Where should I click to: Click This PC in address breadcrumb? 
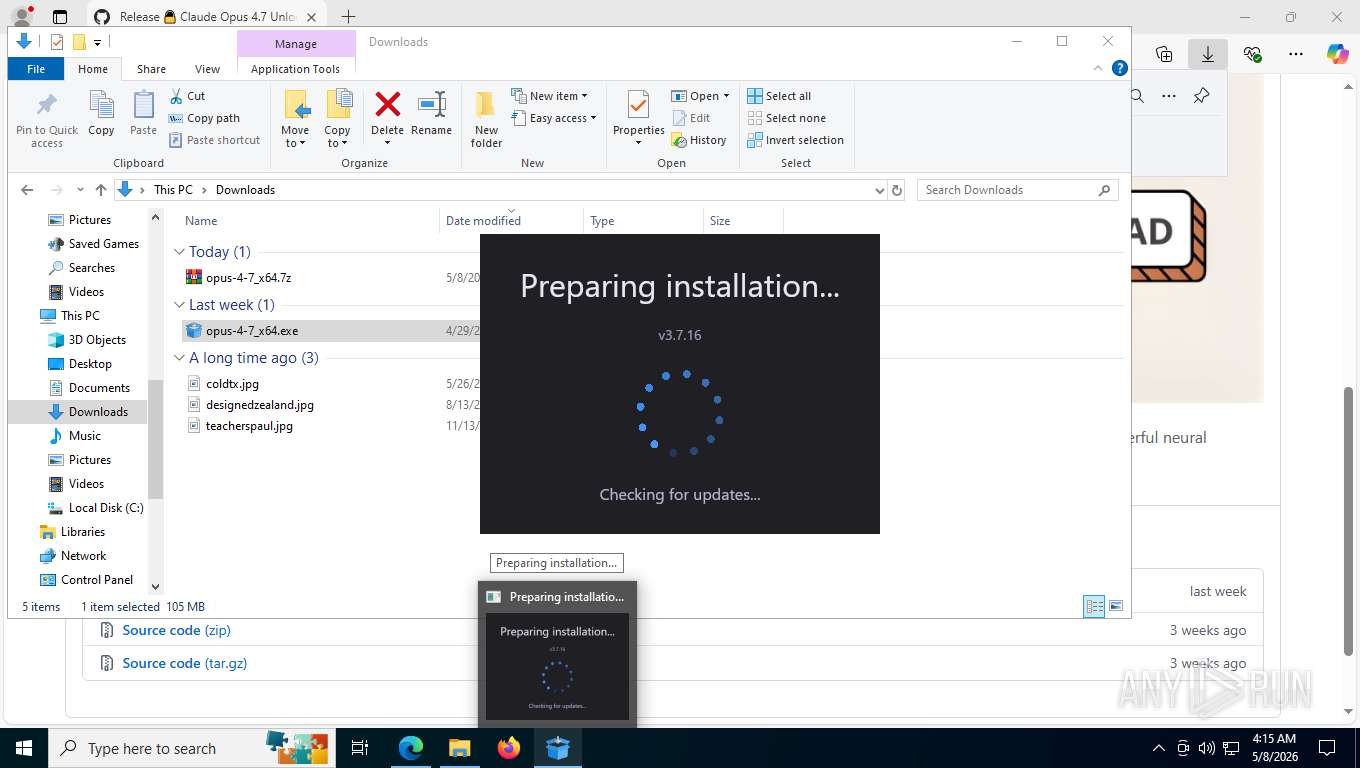[x=173, y=190]
